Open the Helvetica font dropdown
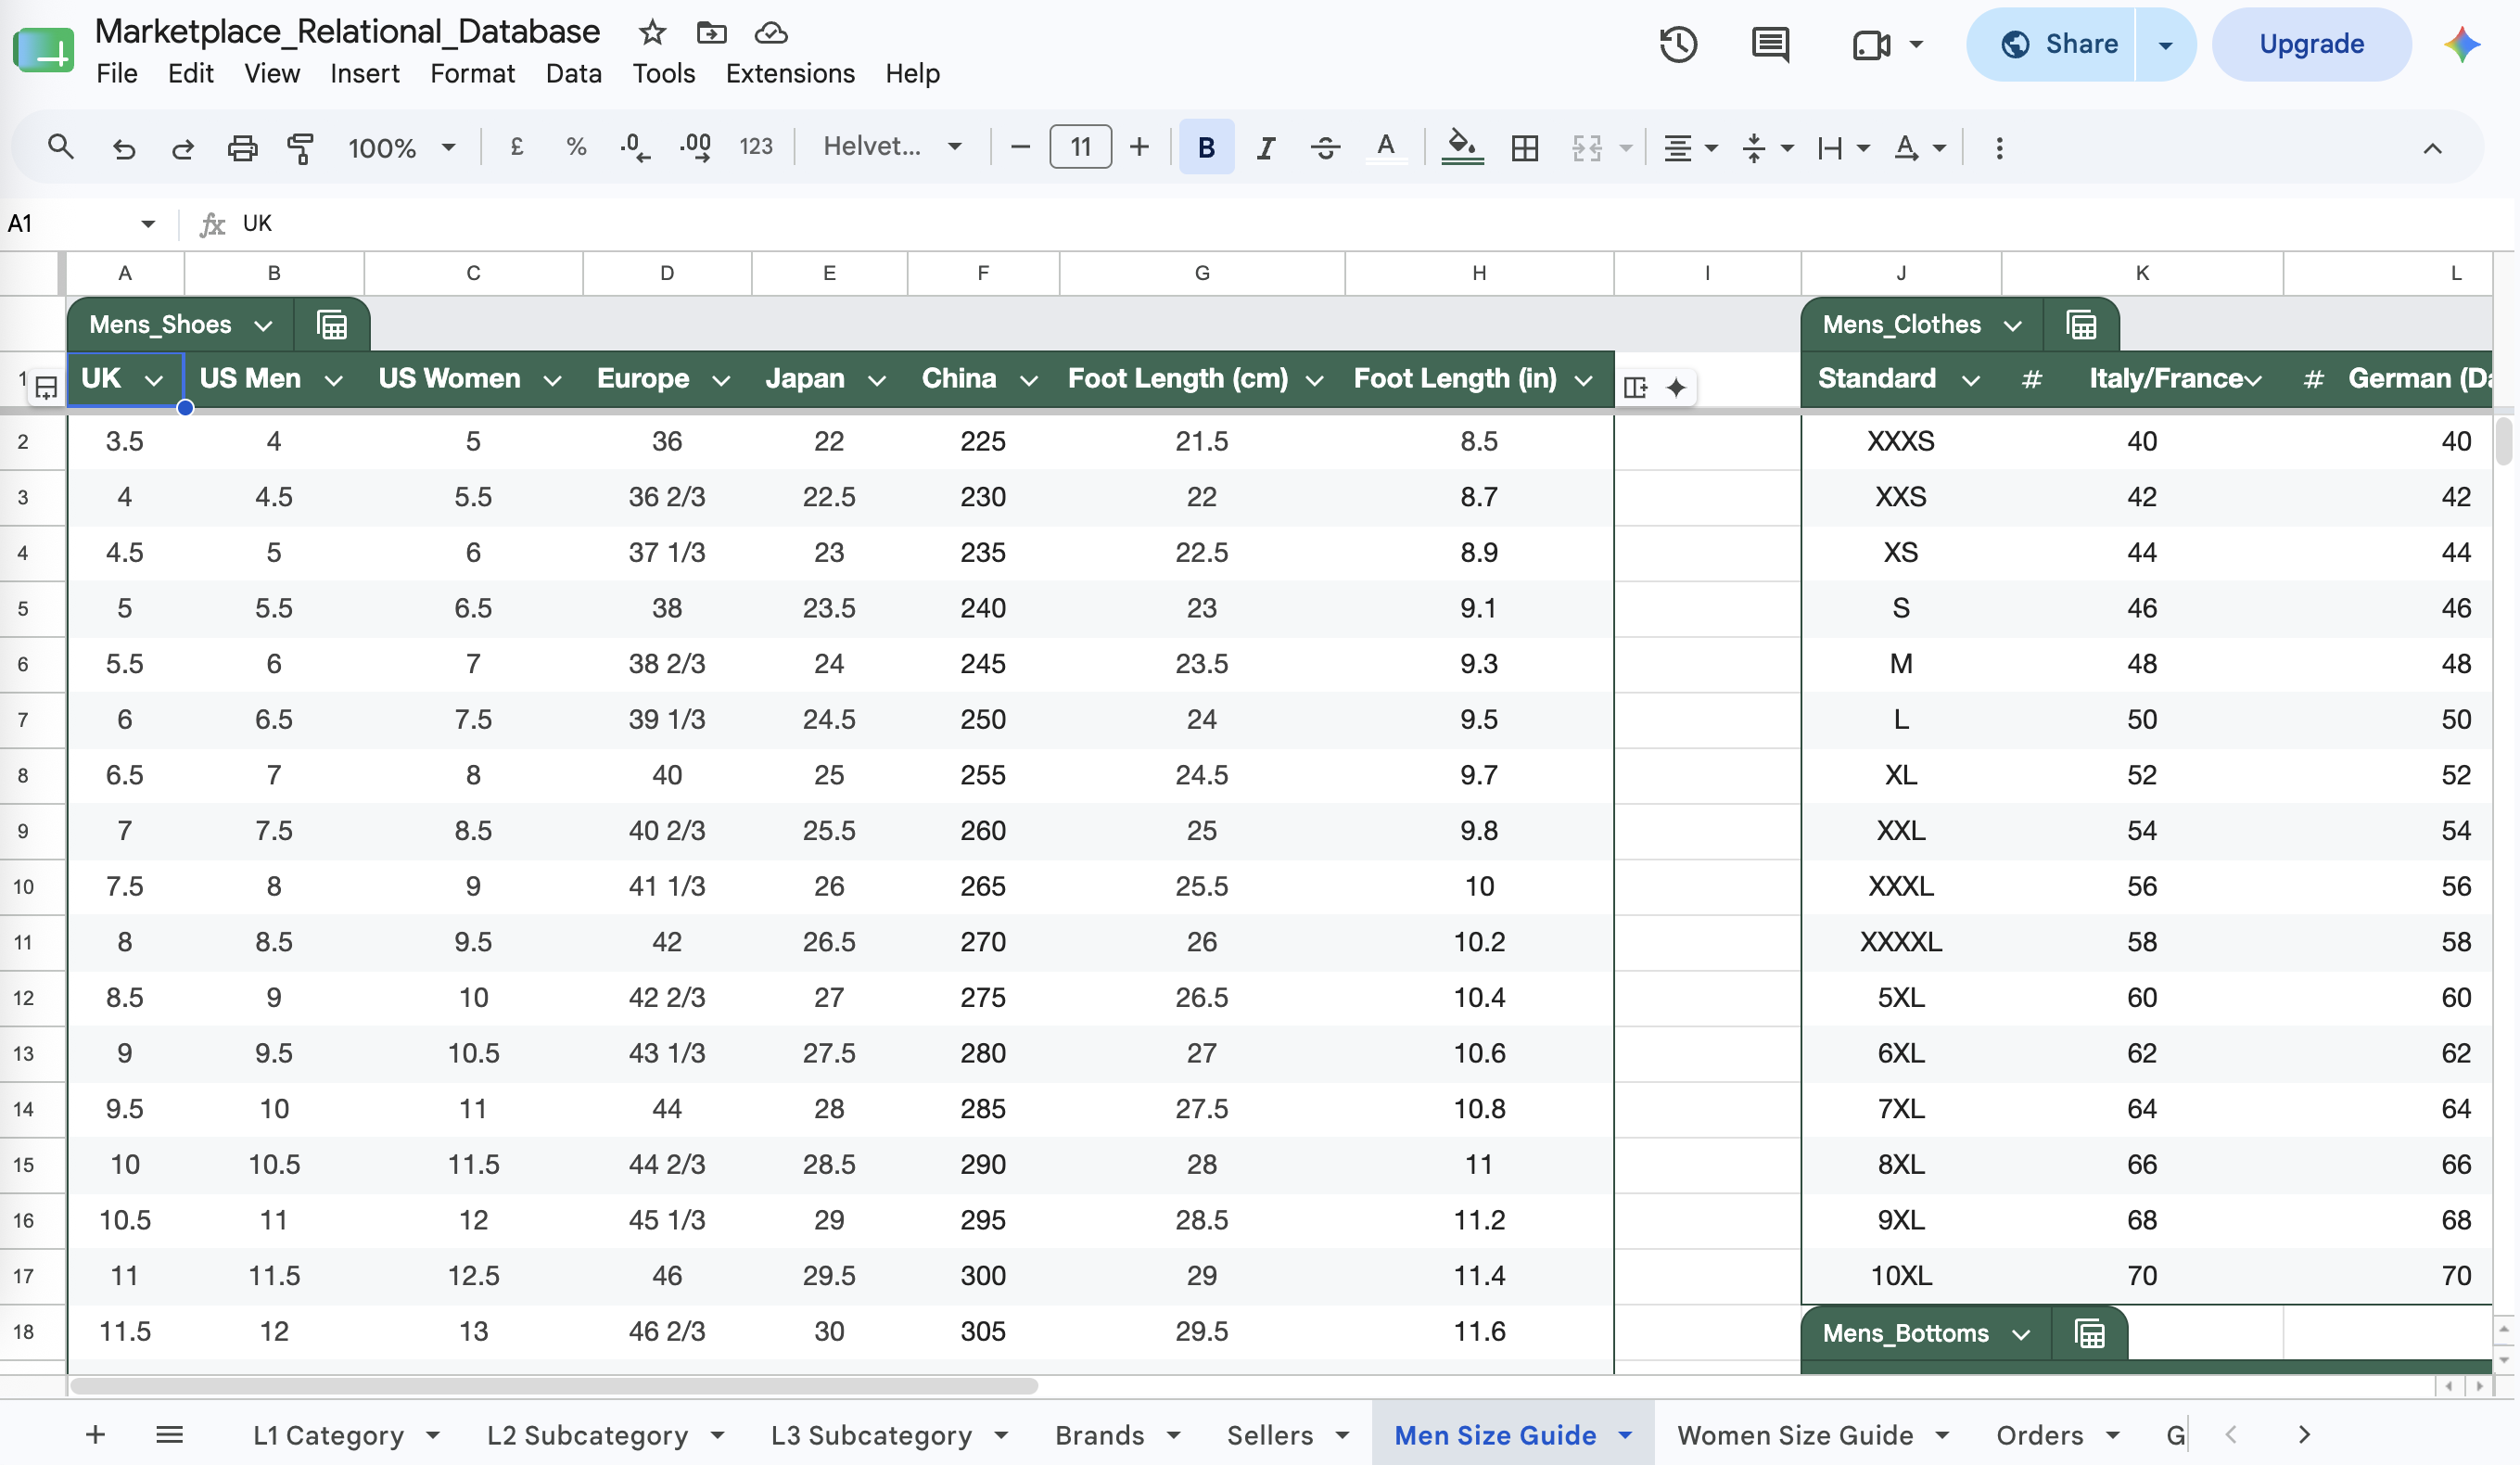 tap(892, 147)
